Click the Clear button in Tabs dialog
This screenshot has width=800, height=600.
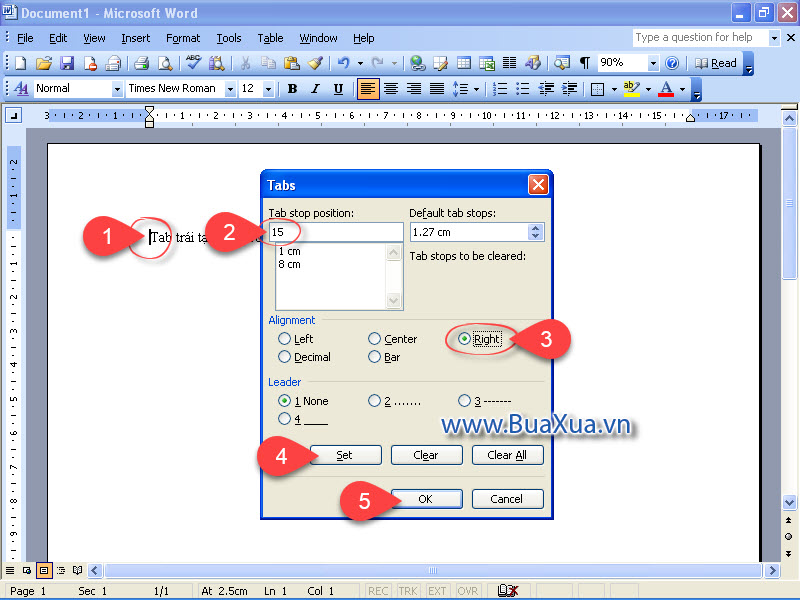tap(427, 455)
